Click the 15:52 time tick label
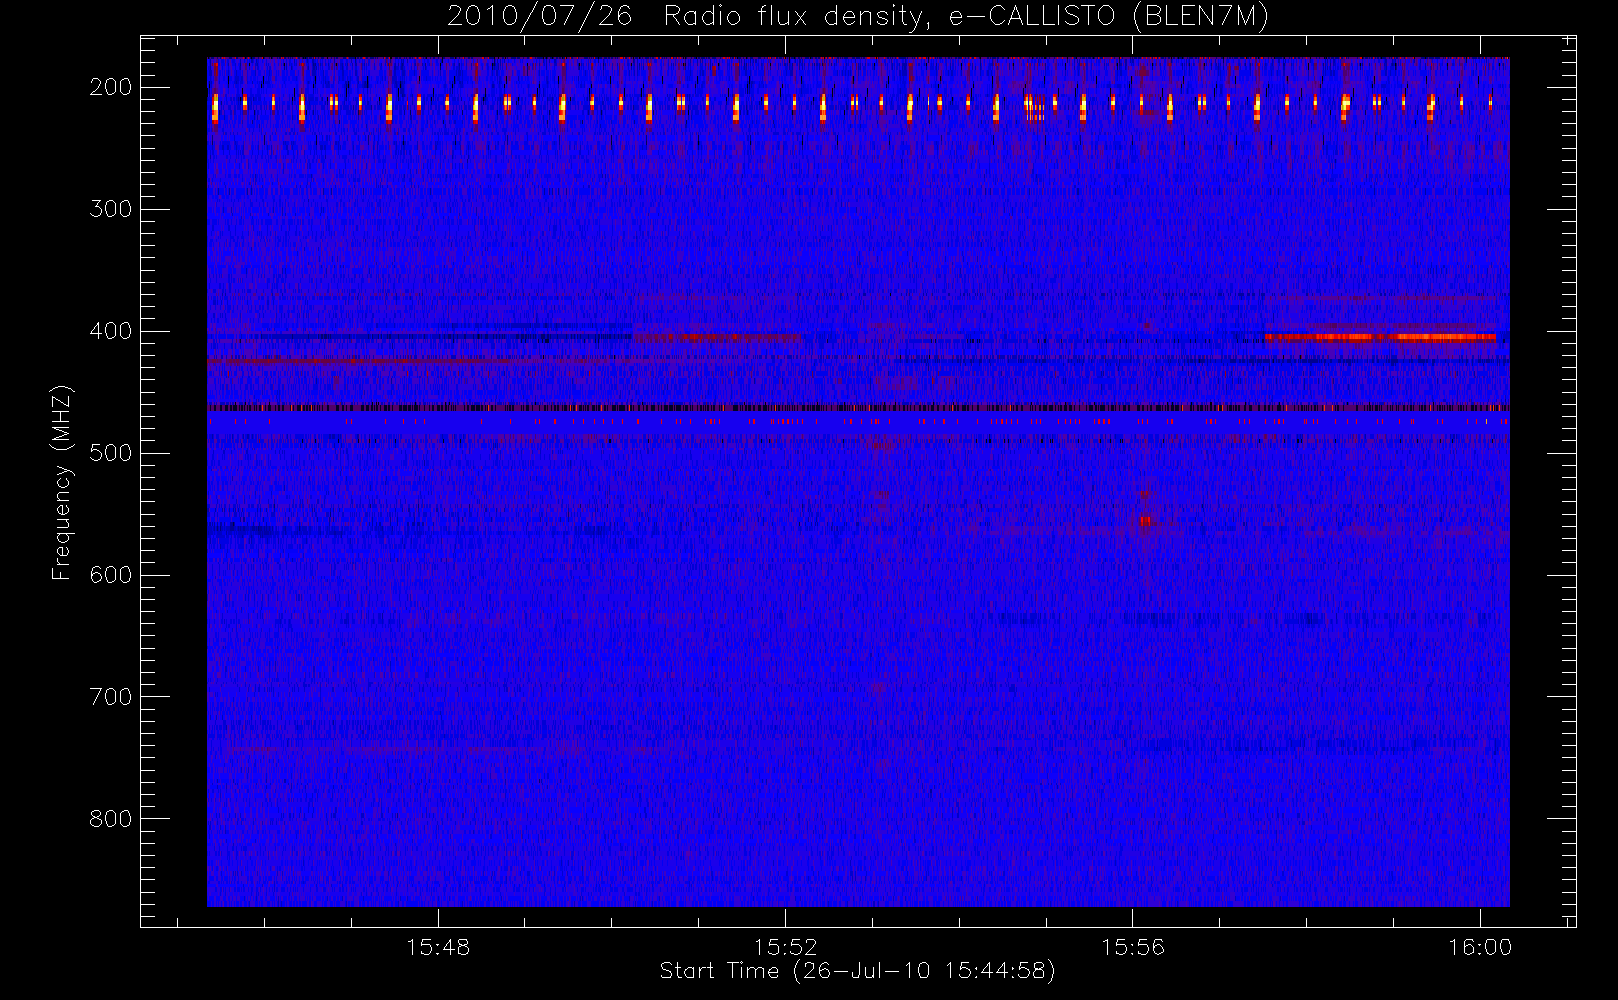This screenshot has height=1000, width=1618. tap(785, 947)
